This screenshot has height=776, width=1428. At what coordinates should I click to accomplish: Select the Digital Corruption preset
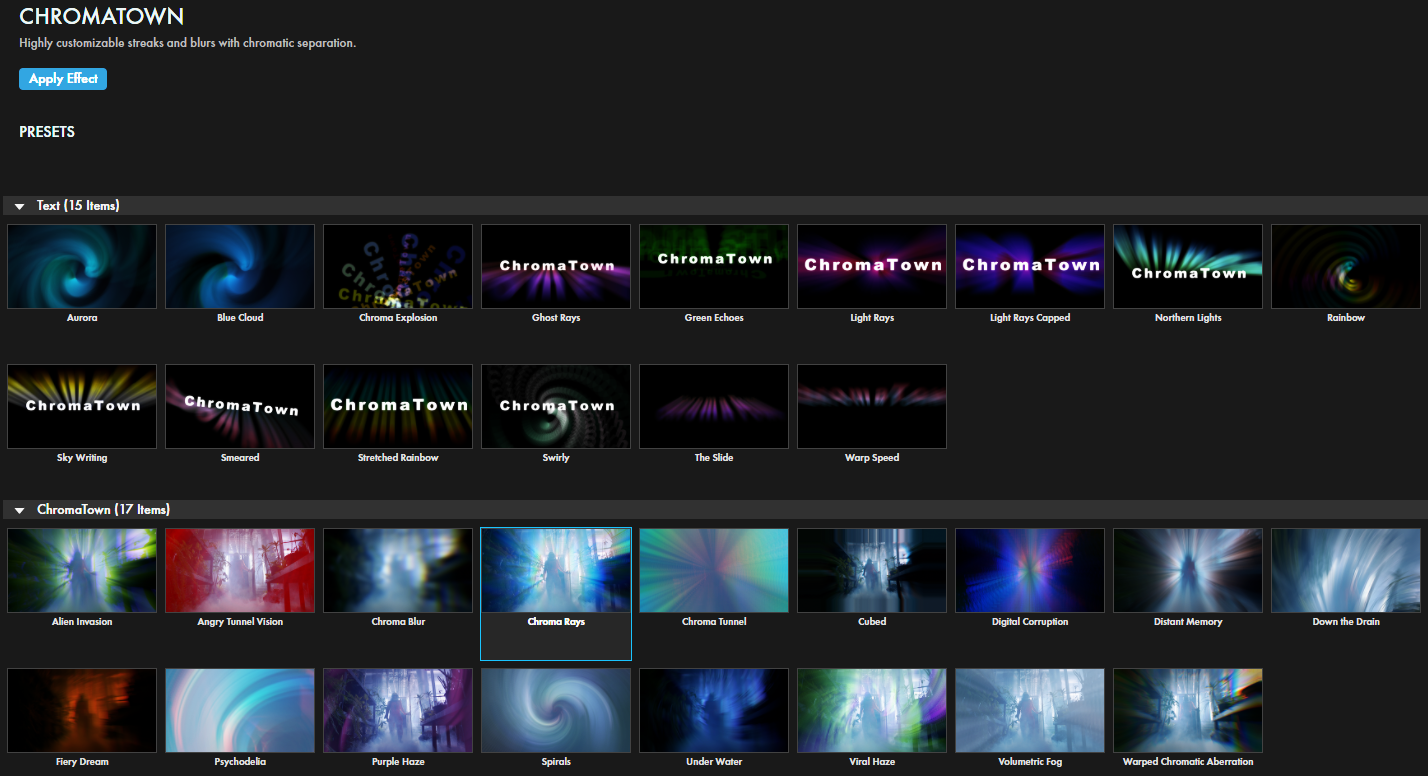click(x=1030, y=570)
